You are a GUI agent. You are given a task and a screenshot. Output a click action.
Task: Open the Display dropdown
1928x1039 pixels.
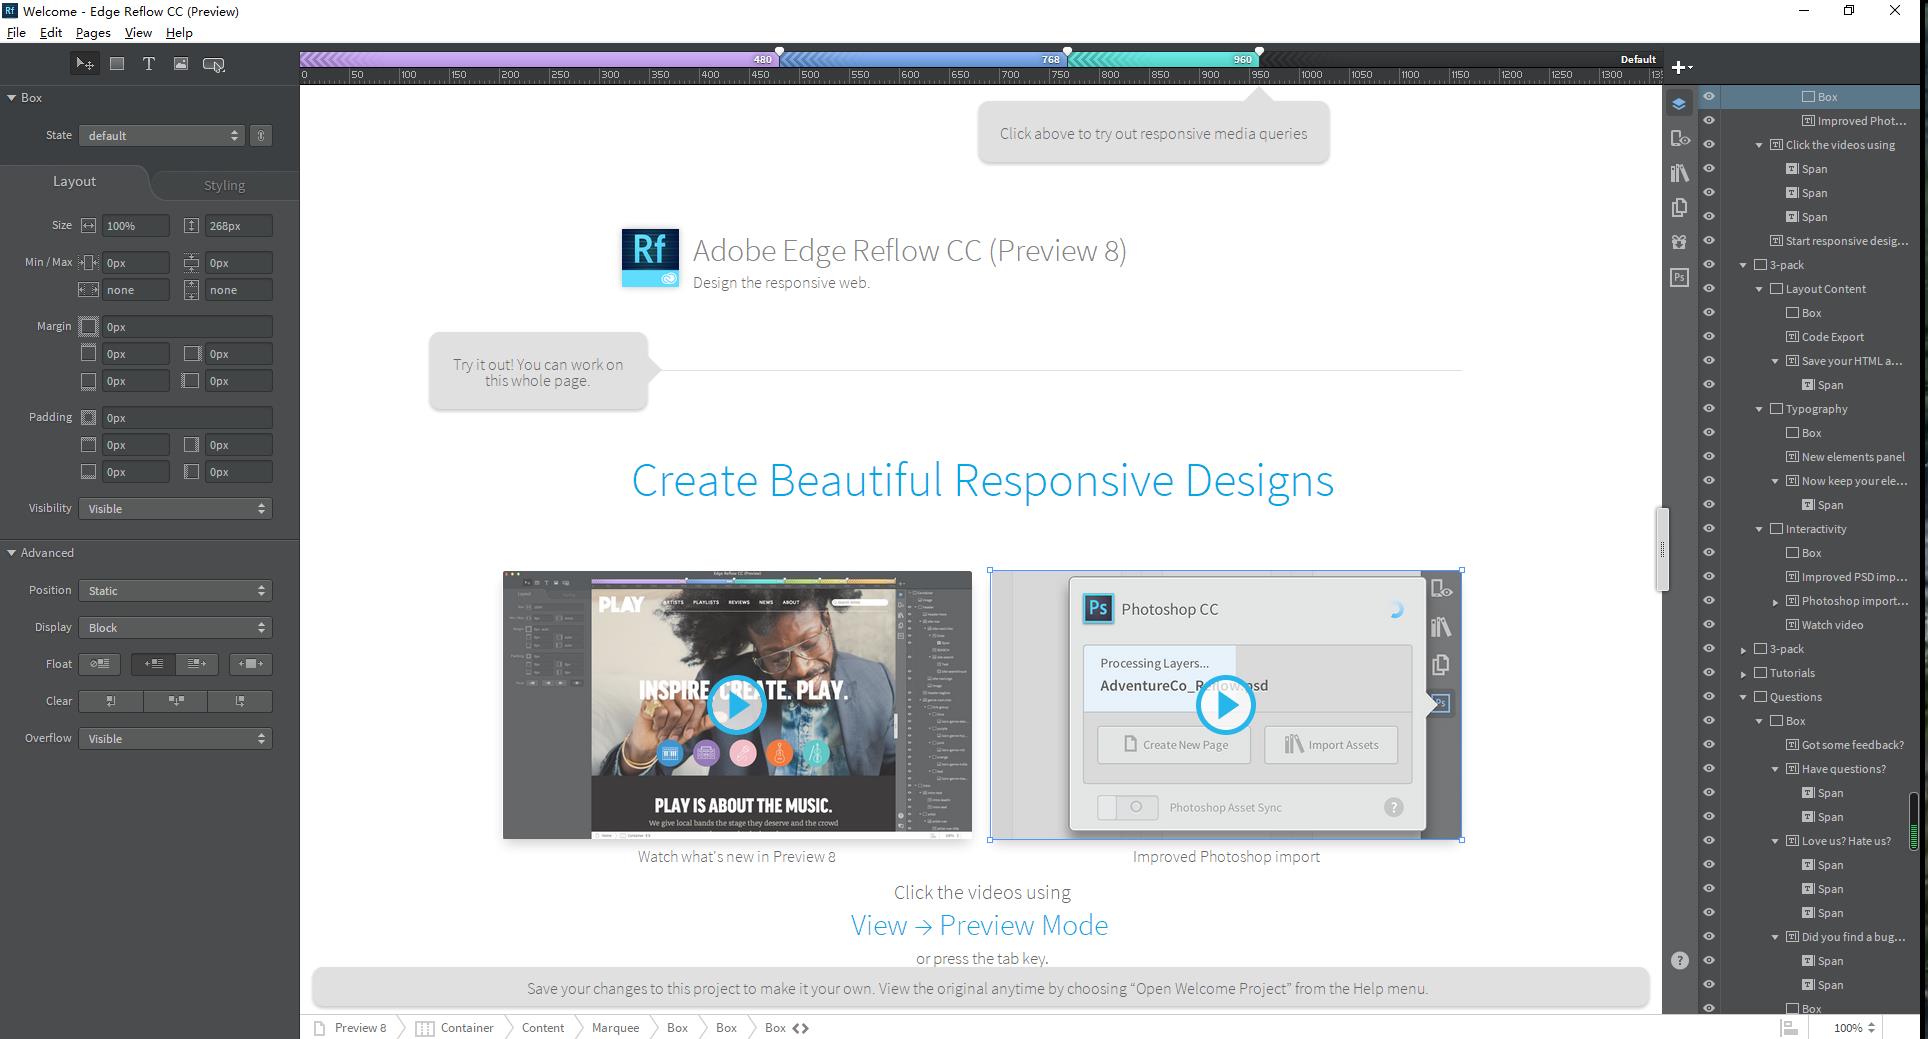(175, 627)
